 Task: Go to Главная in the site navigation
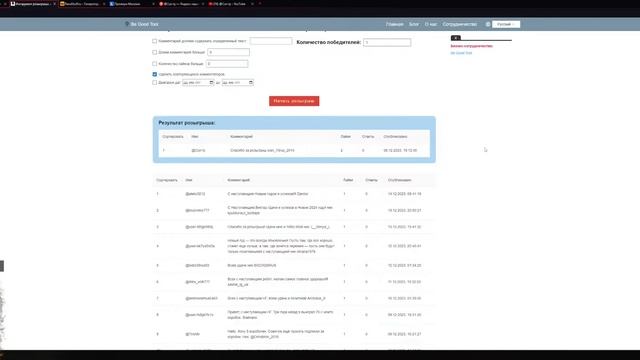pyautogui.click(x=394, y=24)
